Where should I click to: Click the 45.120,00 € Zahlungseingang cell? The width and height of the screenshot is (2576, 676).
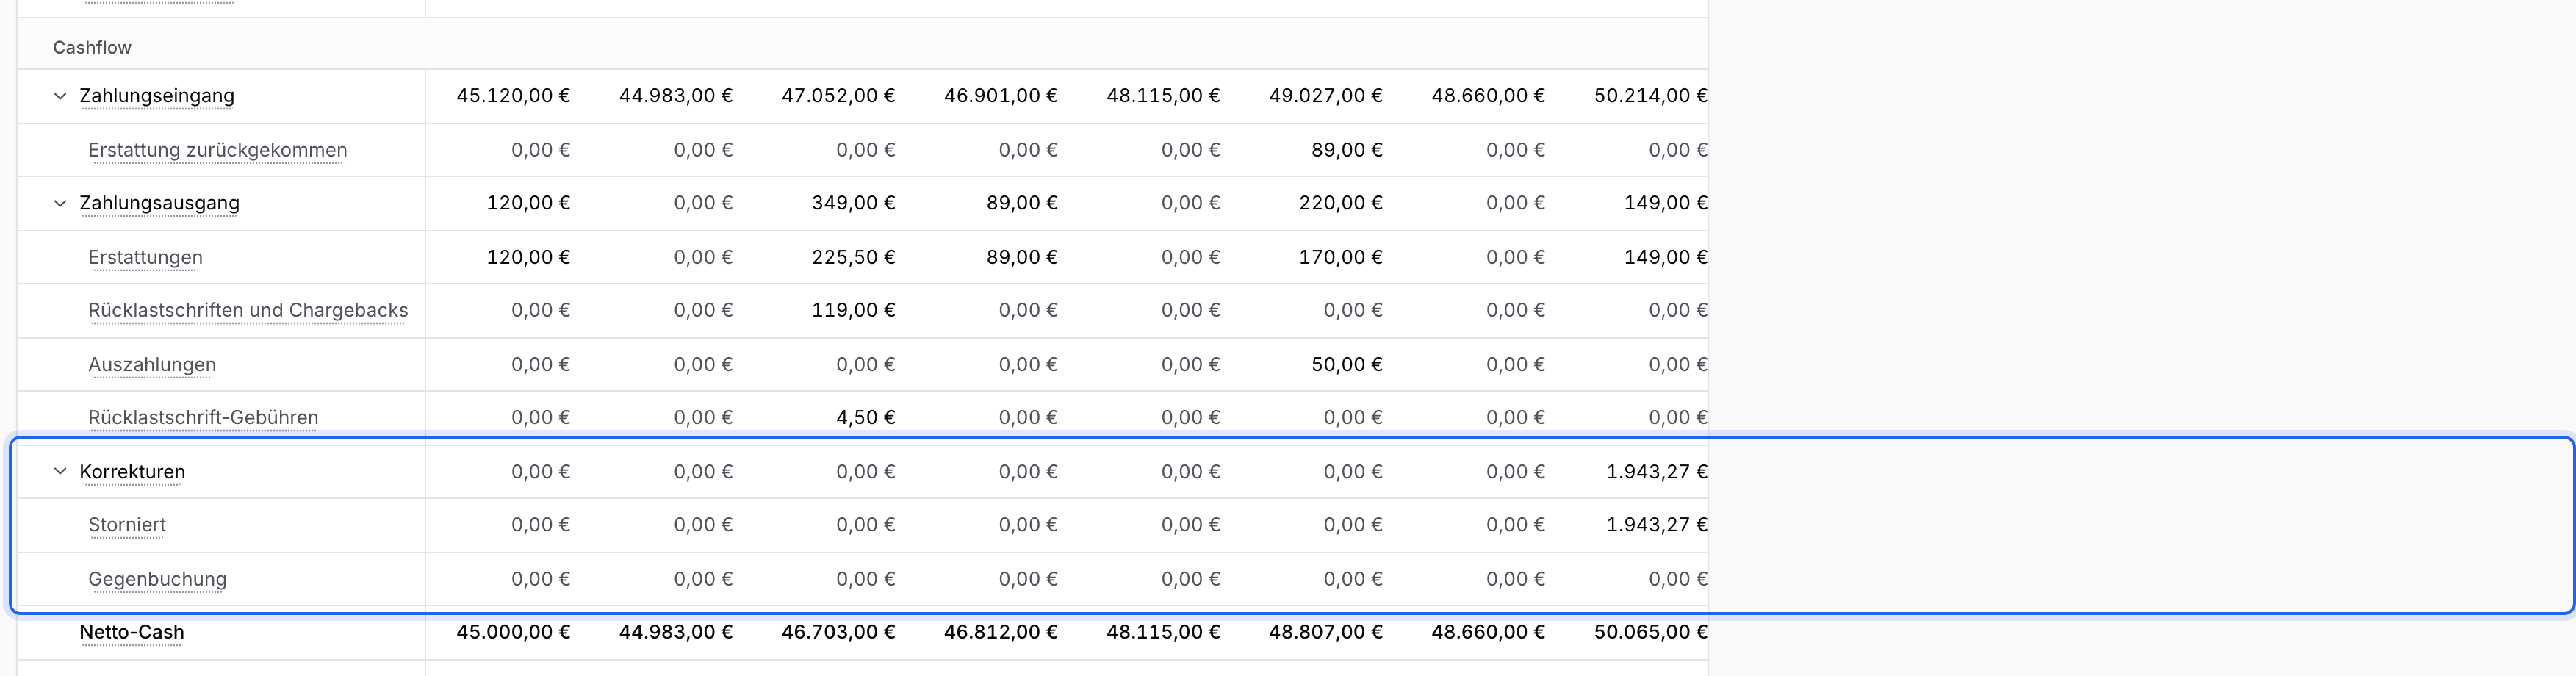click(513, 96)
